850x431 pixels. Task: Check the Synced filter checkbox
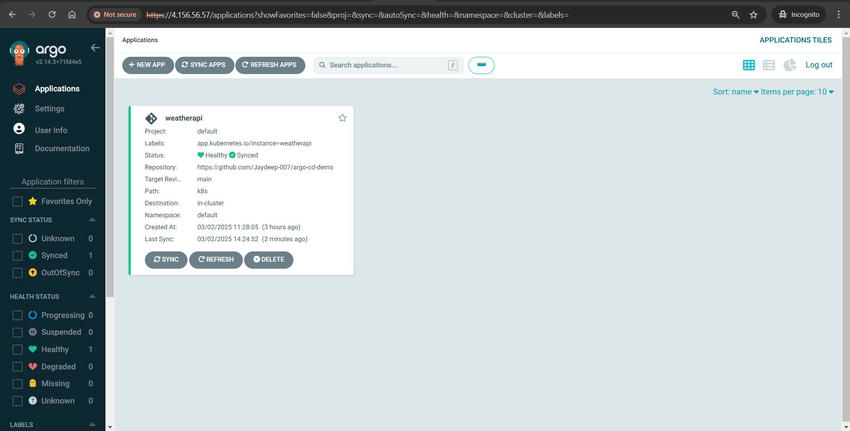pos(17,255)
